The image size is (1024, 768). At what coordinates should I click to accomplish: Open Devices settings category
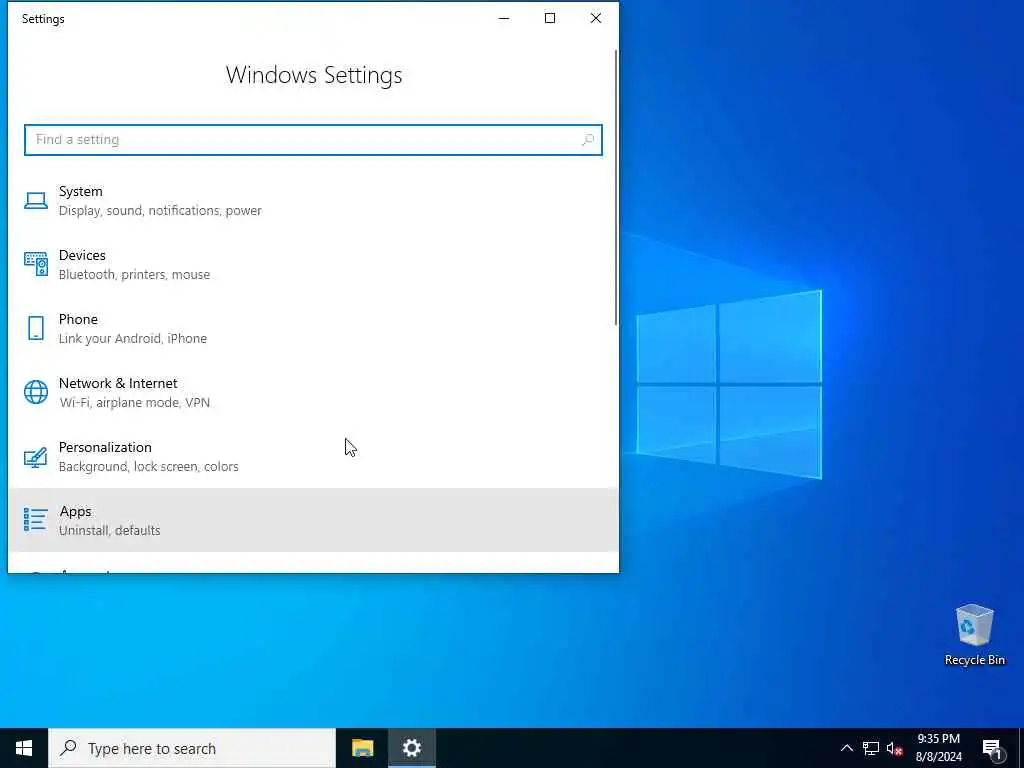coord(313,264)
